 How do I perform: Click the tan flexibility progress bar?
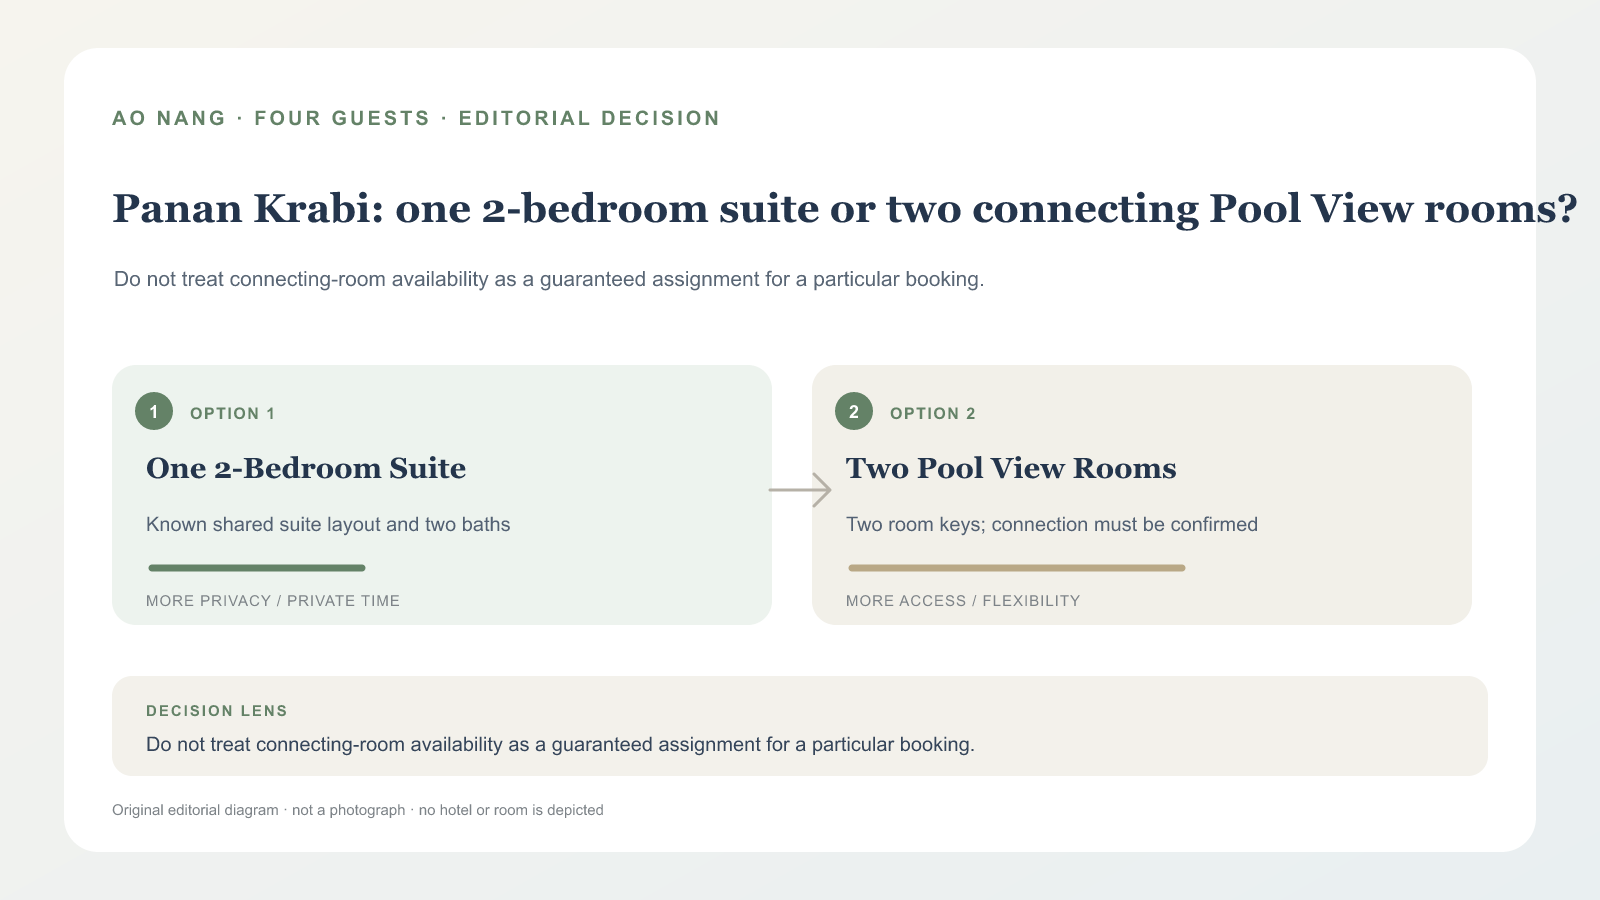[x=1017, y=568]
